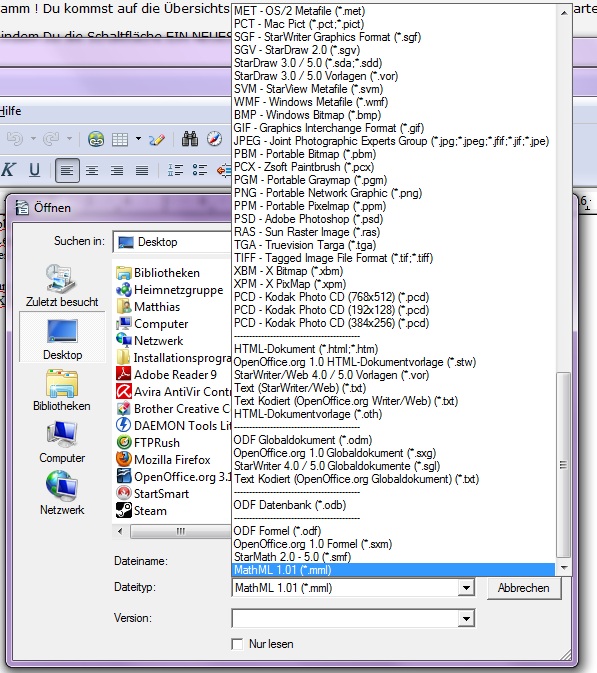597x673 pixels.
Task: Click the Undo icon in the toolbar
Action: (15, 139)
